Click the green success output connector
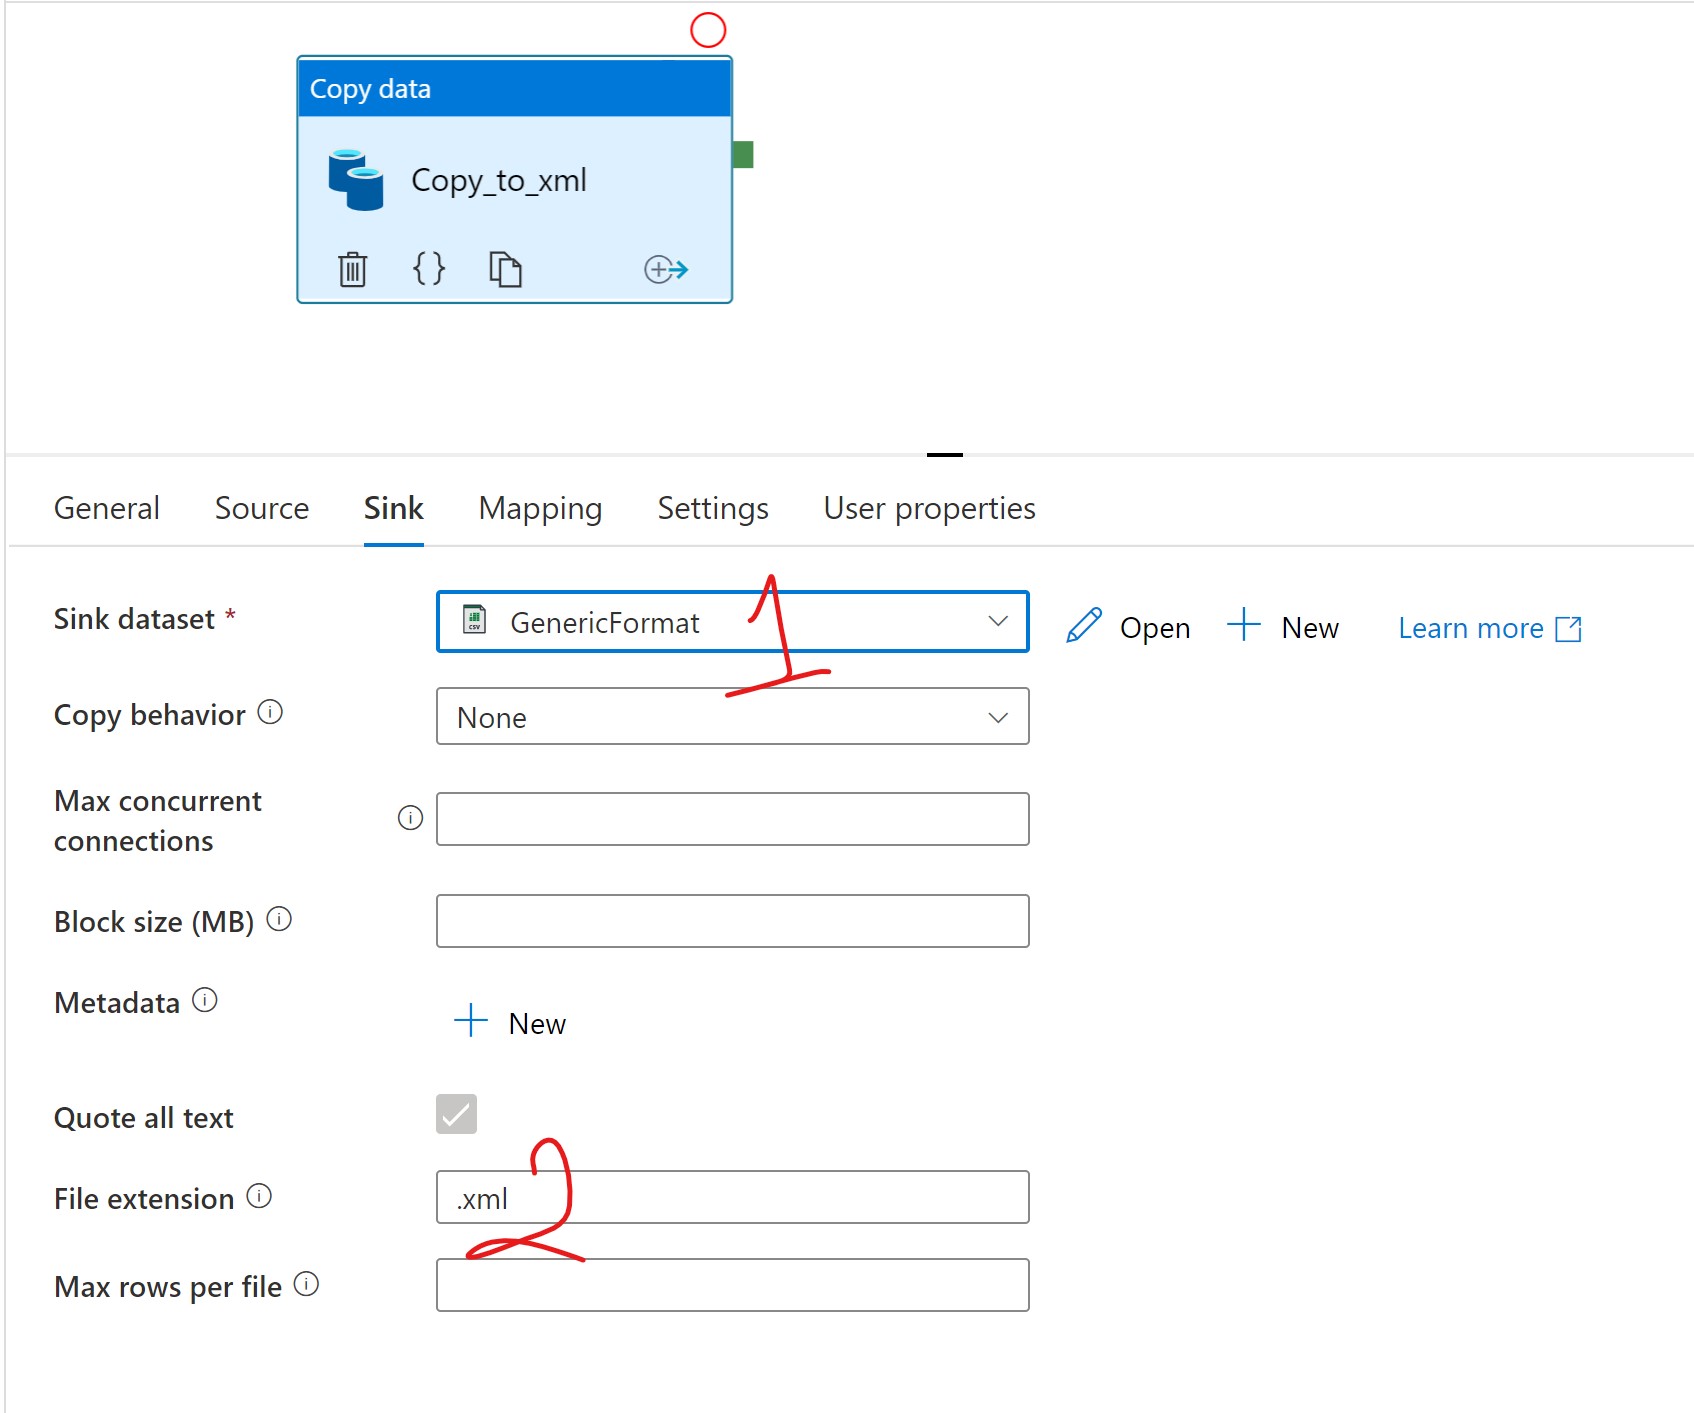 pyautogui.click(x=743, y=154)
